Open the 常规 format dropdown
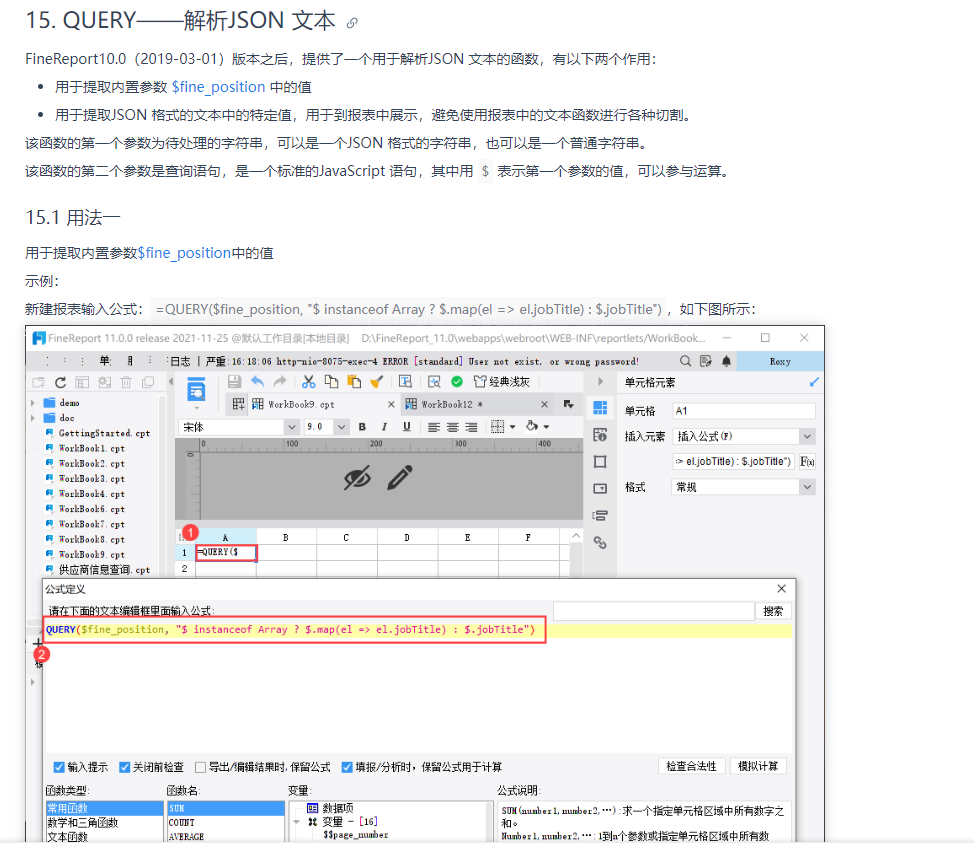 click(x=807, y=487)
